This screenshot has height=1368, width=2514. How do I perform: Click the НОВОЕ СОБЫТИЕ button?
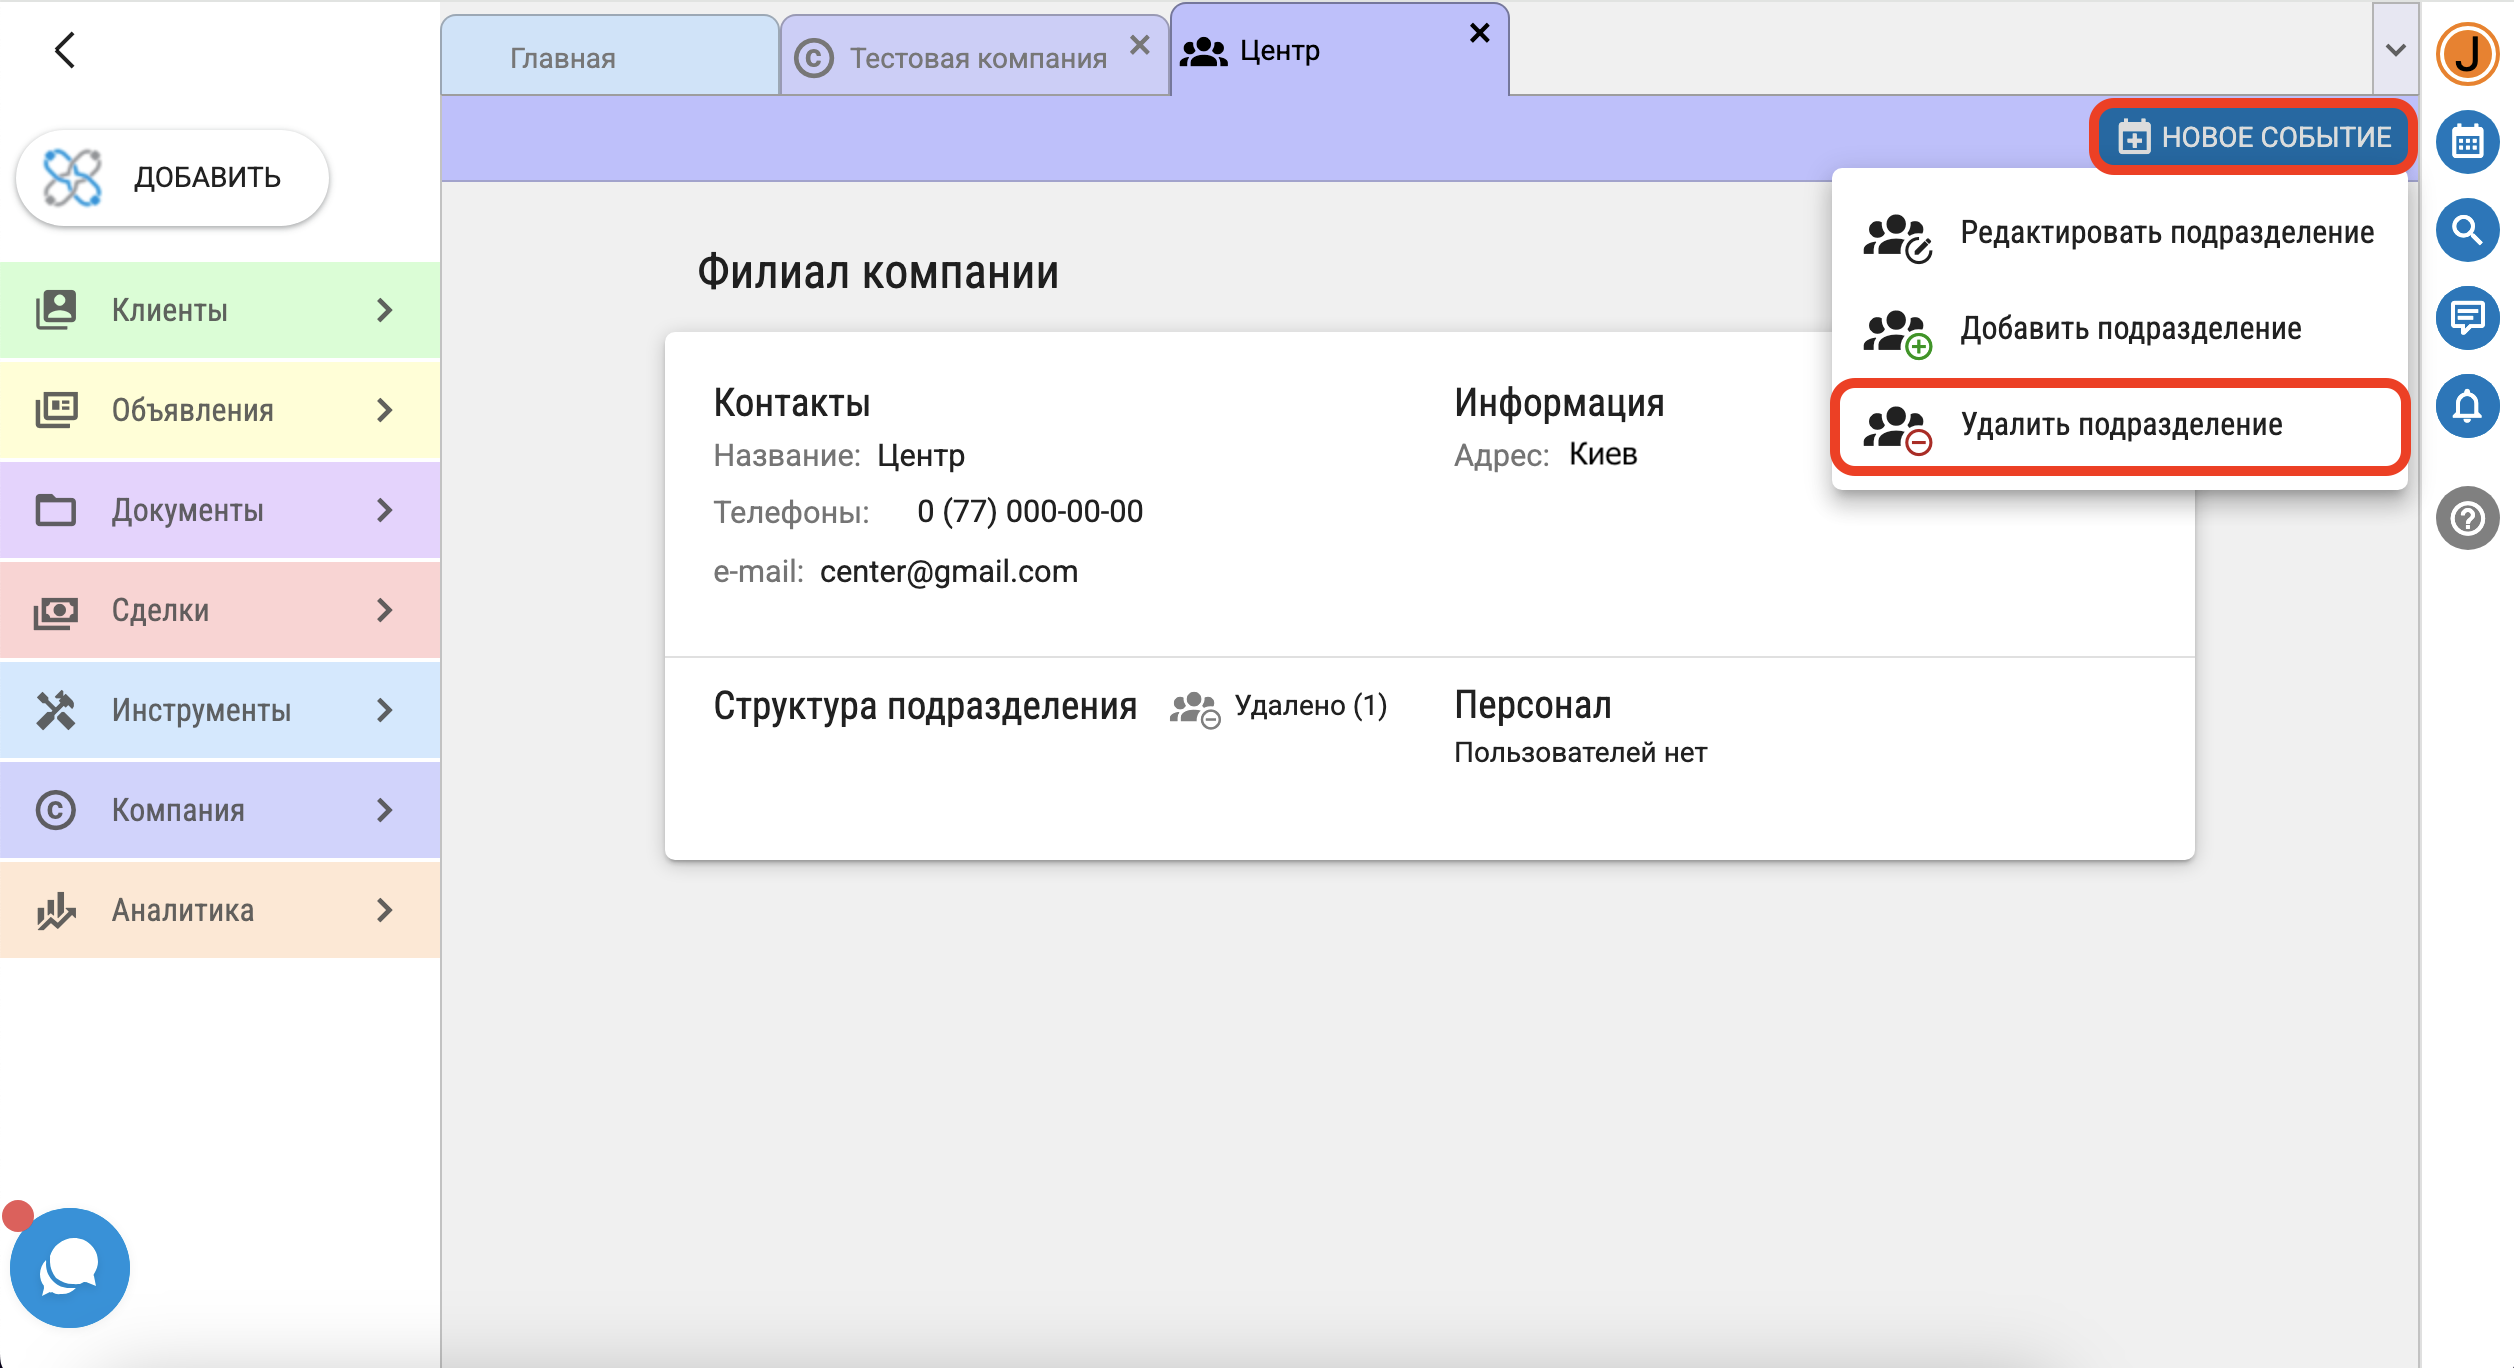coord(2254,137)
